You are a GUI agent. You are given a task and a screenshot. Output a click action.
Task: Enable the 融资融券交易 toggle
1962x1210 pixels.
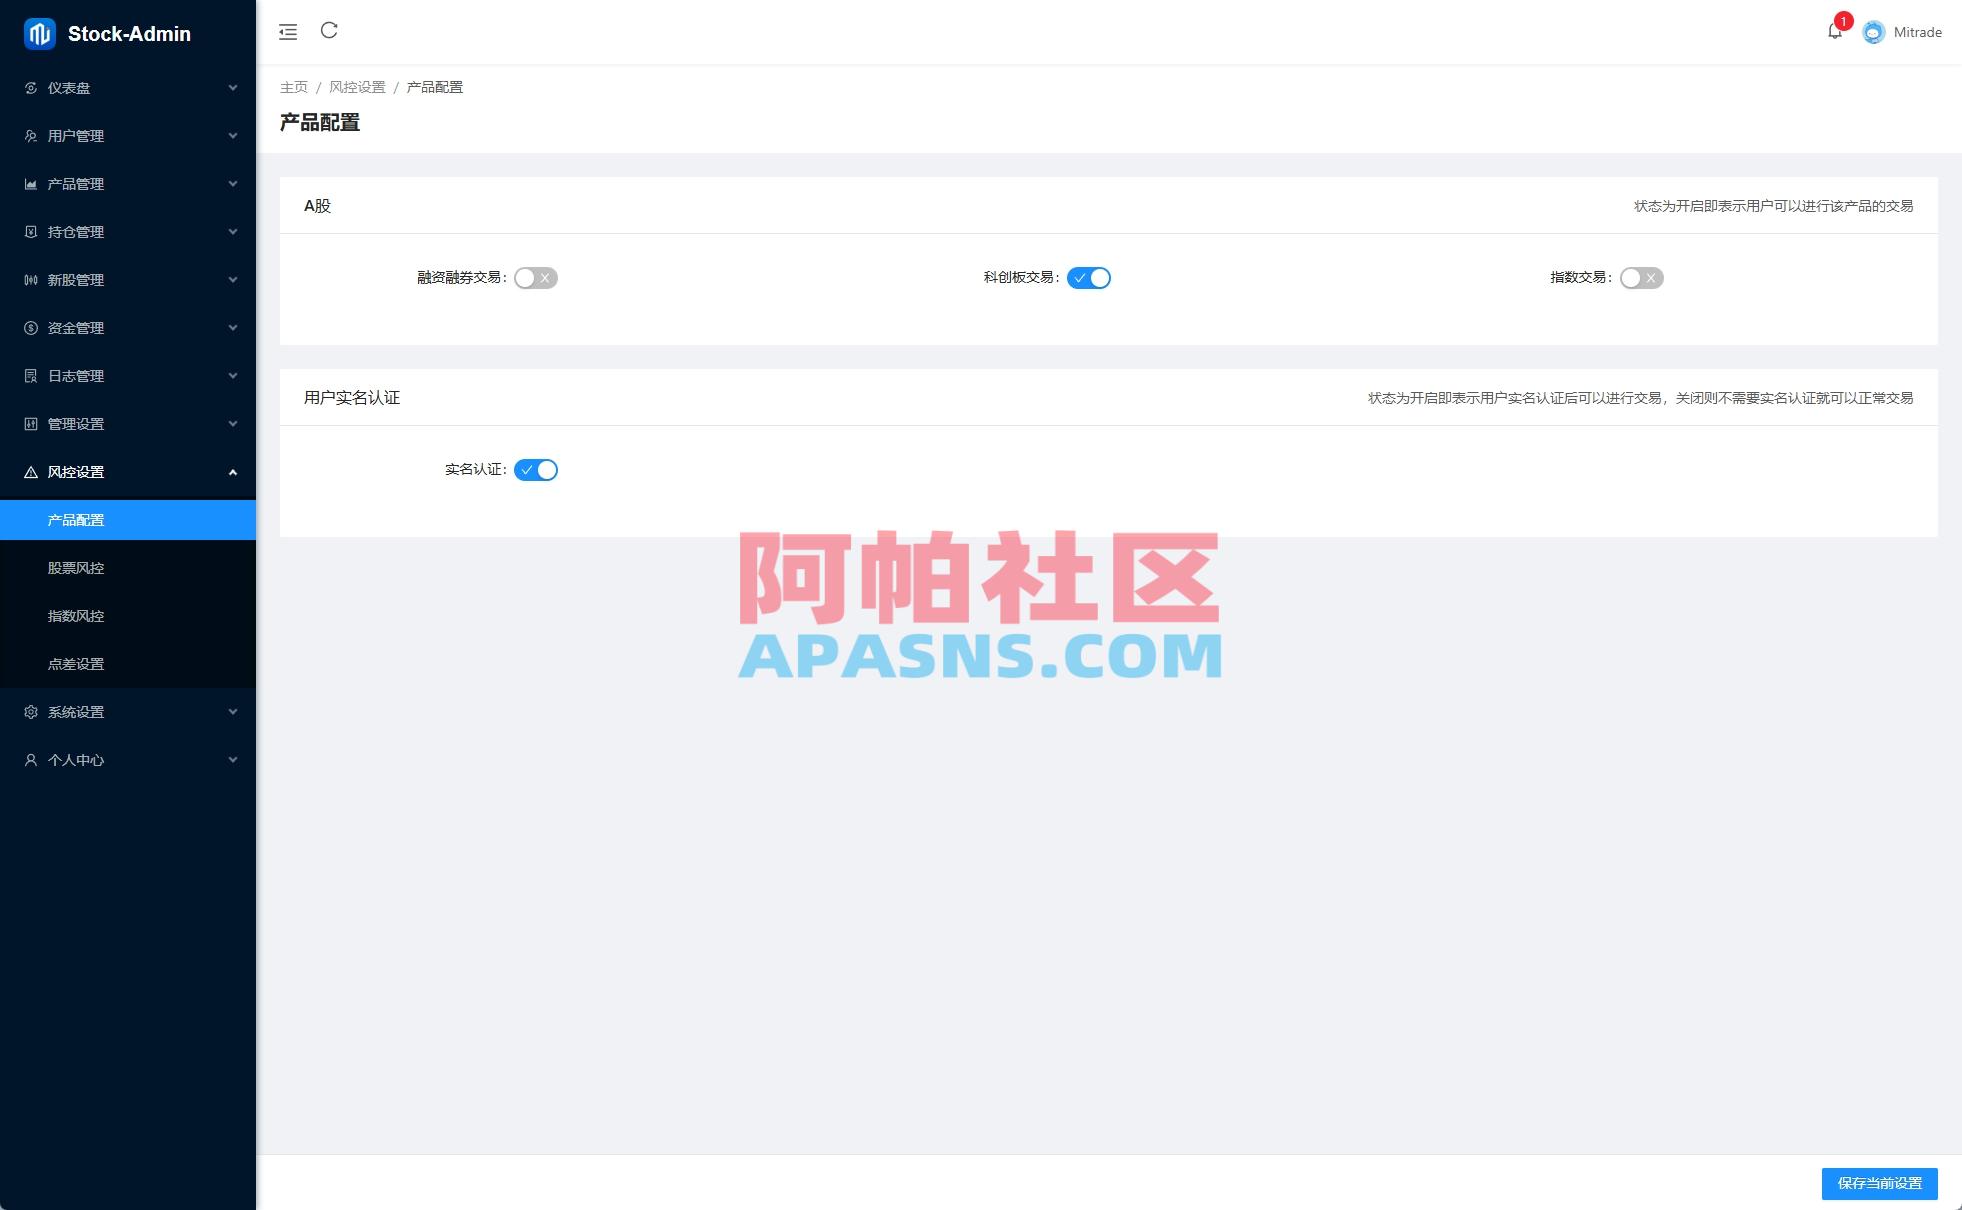click(534, 278)
